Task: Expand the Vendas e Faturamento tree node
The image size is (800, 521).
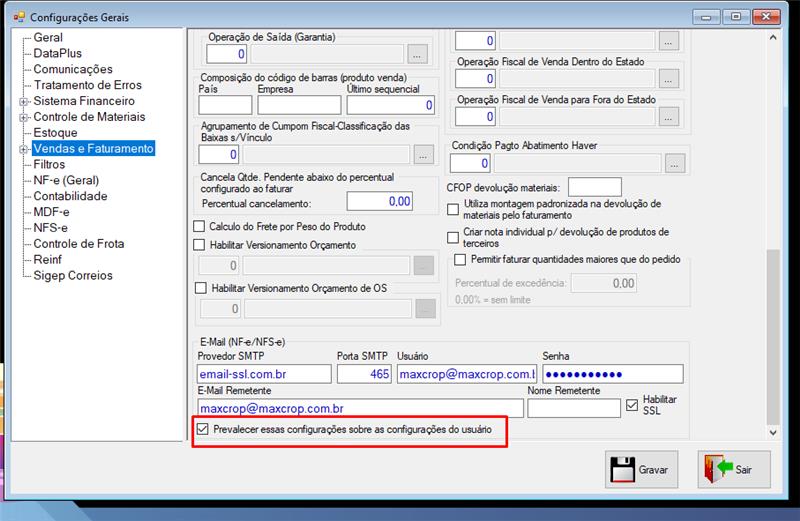Action: (x=23, y=149)
